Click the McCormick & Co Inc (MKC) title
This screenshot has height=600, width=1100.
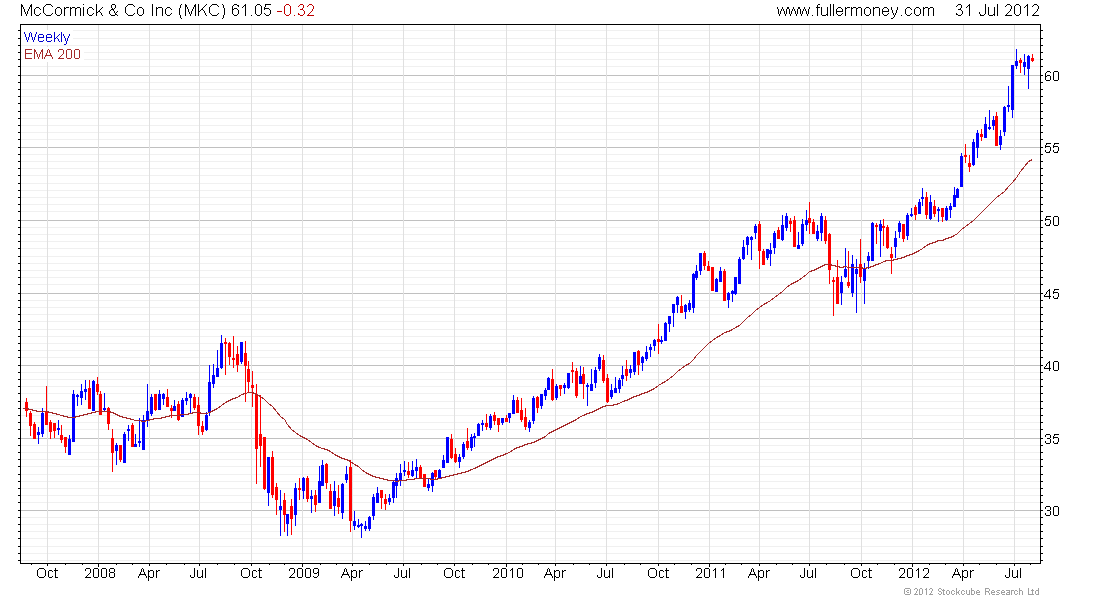click(x=123, y=11)
